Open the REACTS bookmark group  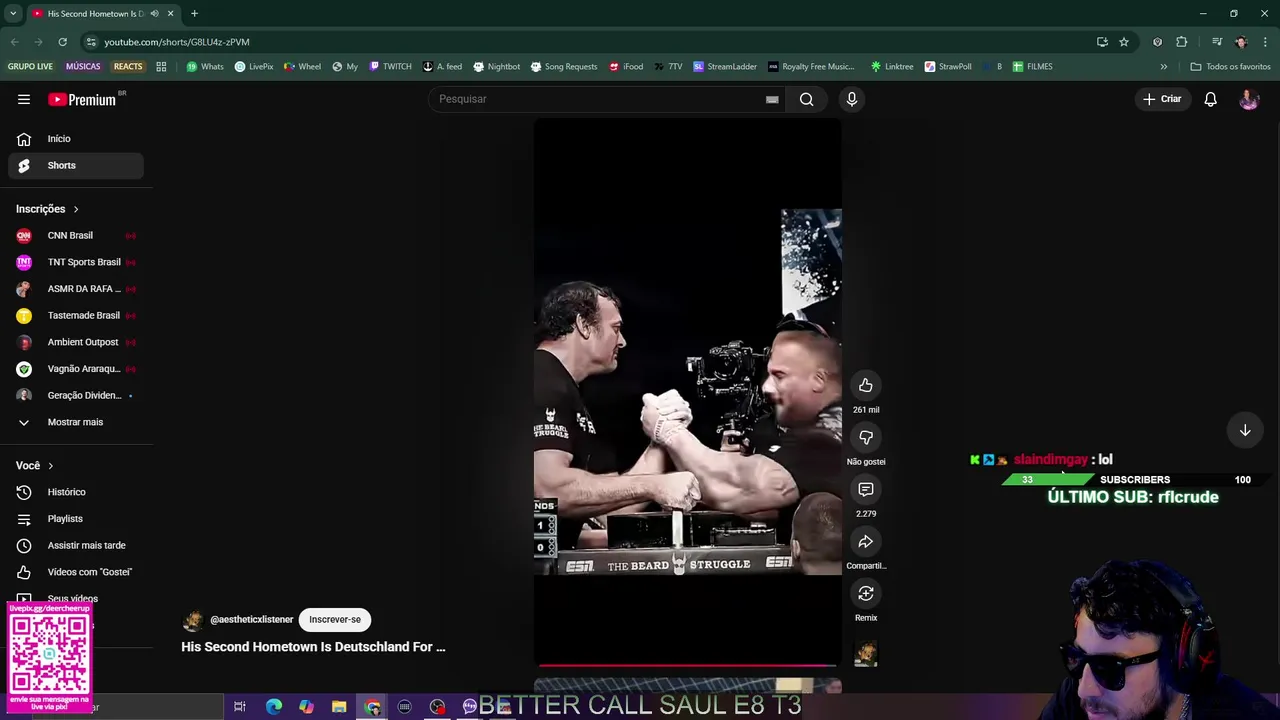point(128,67)
